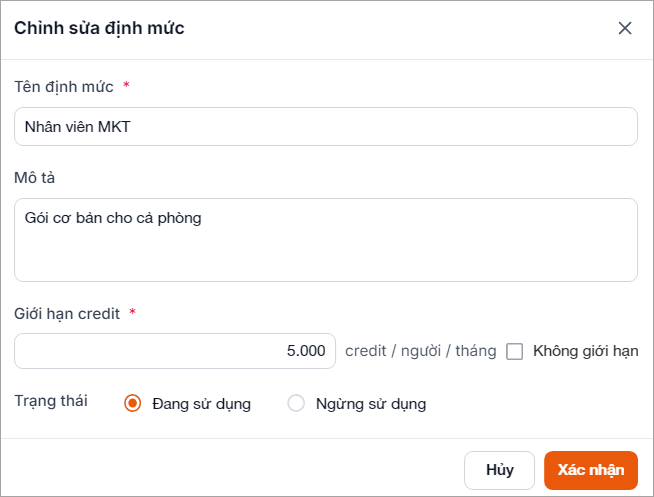Click the Mô tả field label
The height and width of the screenshot is (497, 654).
35,177
